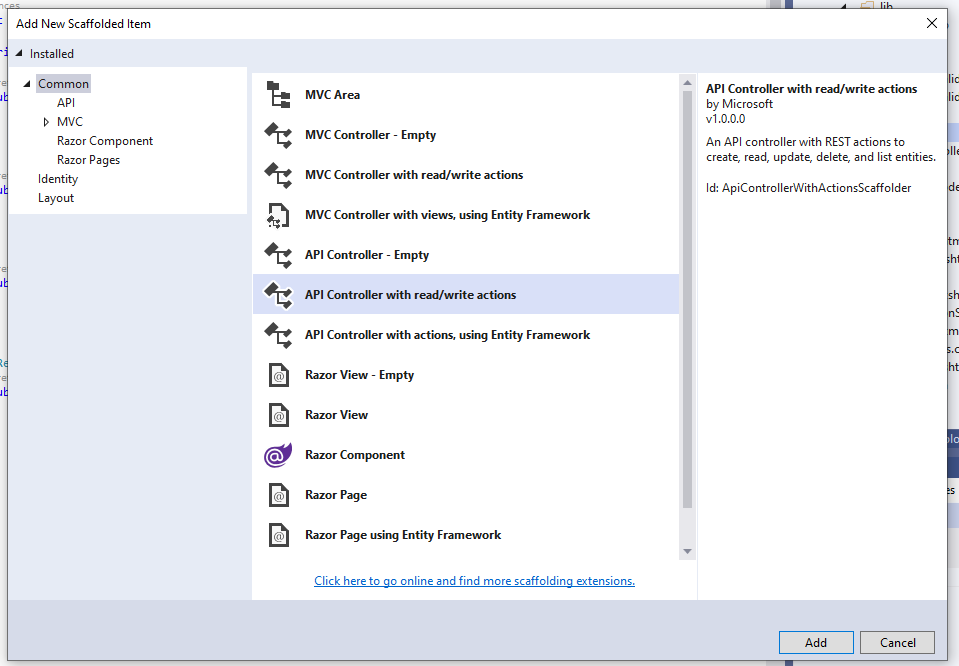Click the API Controller - Empty icon

pyautogui.click(x=278, y=255)
